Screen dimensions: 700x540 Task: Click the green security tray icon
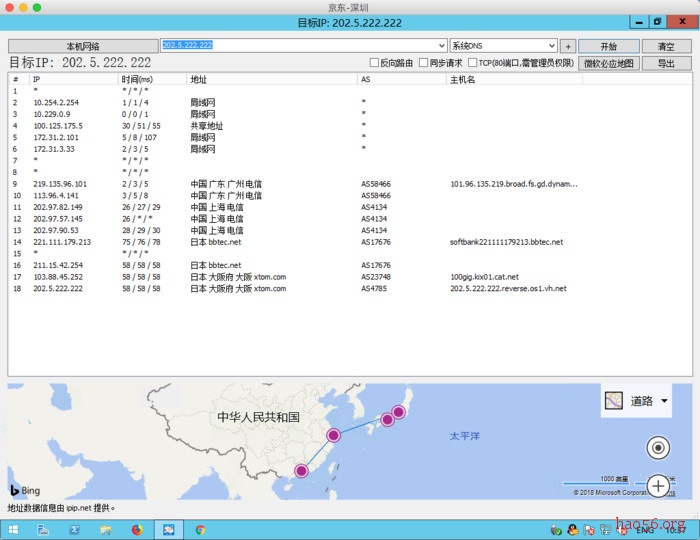click(556, 530)
